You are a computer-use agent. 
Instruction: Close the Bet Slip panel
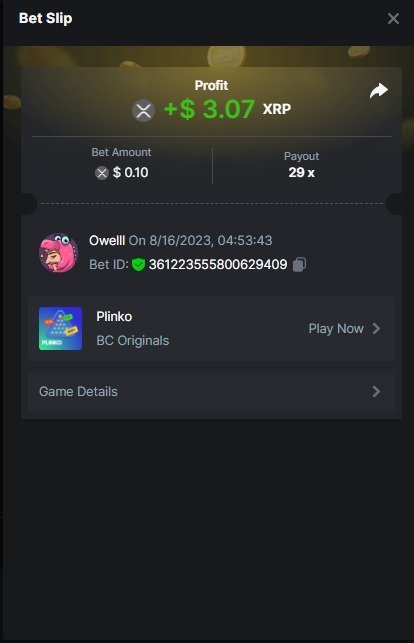pos(393,18)
